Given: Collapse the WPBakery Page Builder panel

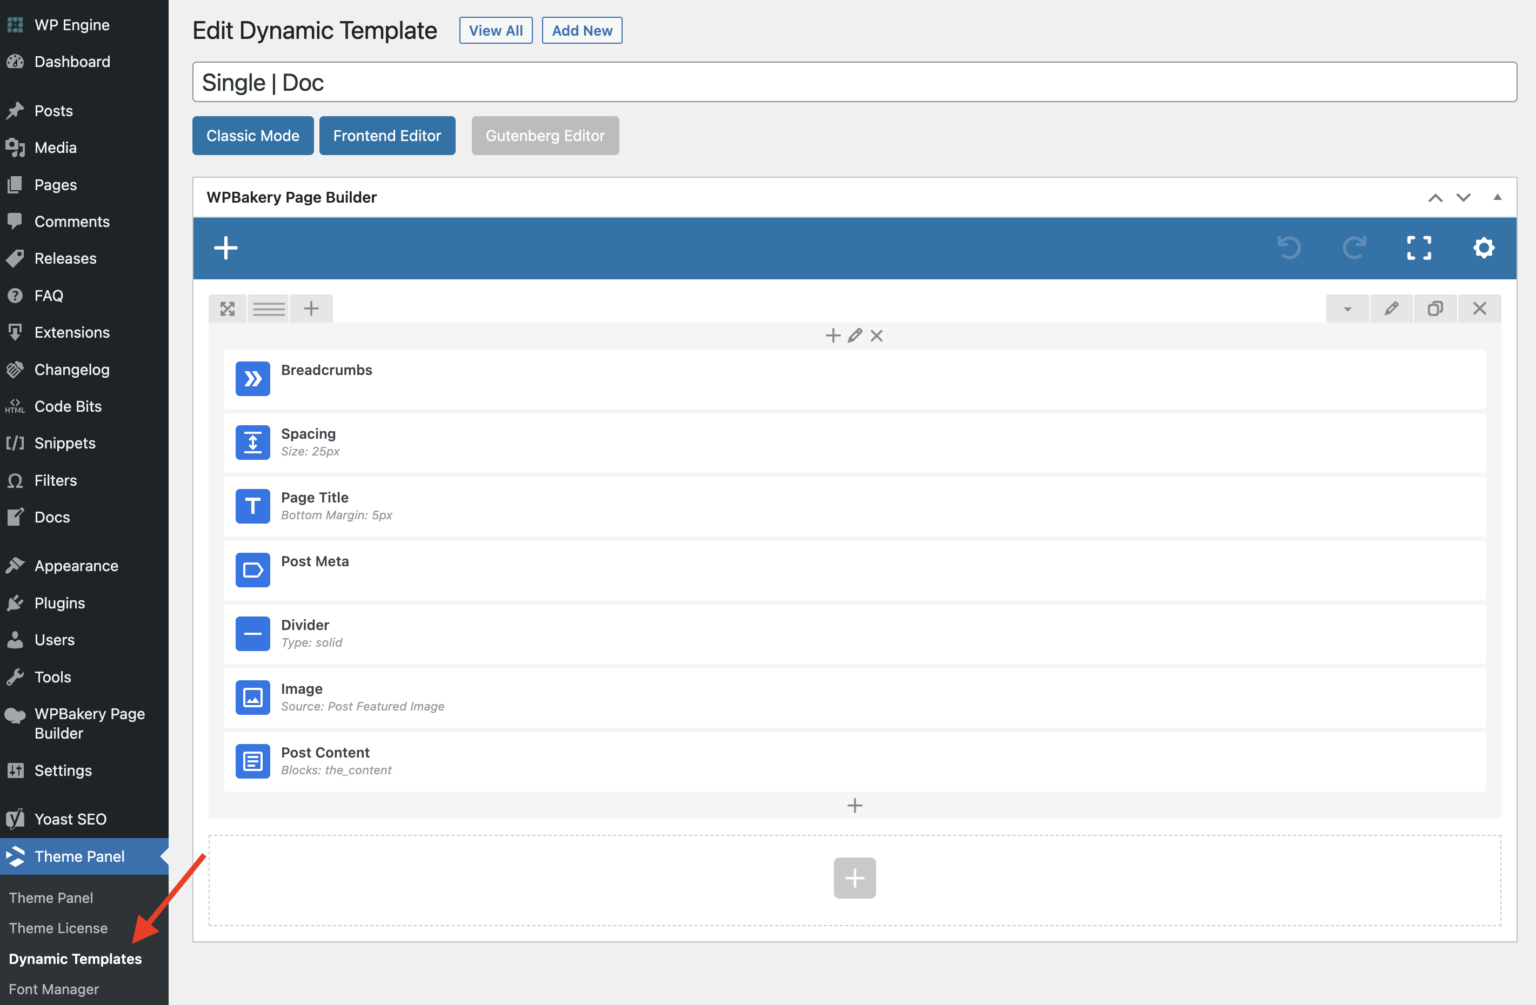Looking at the screenshot, I should [x=1497, y=197].
